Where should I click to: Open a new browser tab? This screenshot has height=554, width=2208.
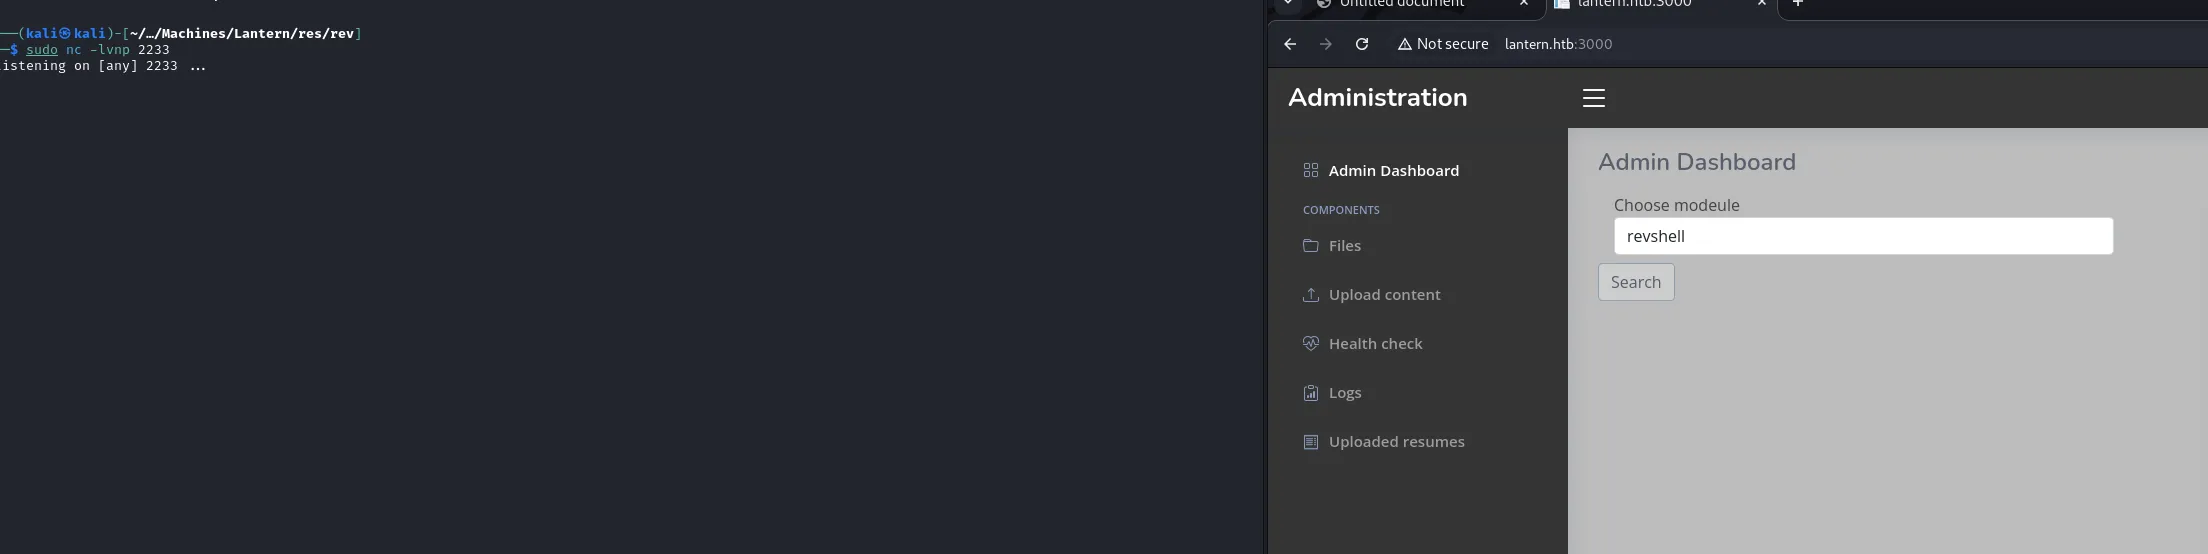pos(1798,4)
